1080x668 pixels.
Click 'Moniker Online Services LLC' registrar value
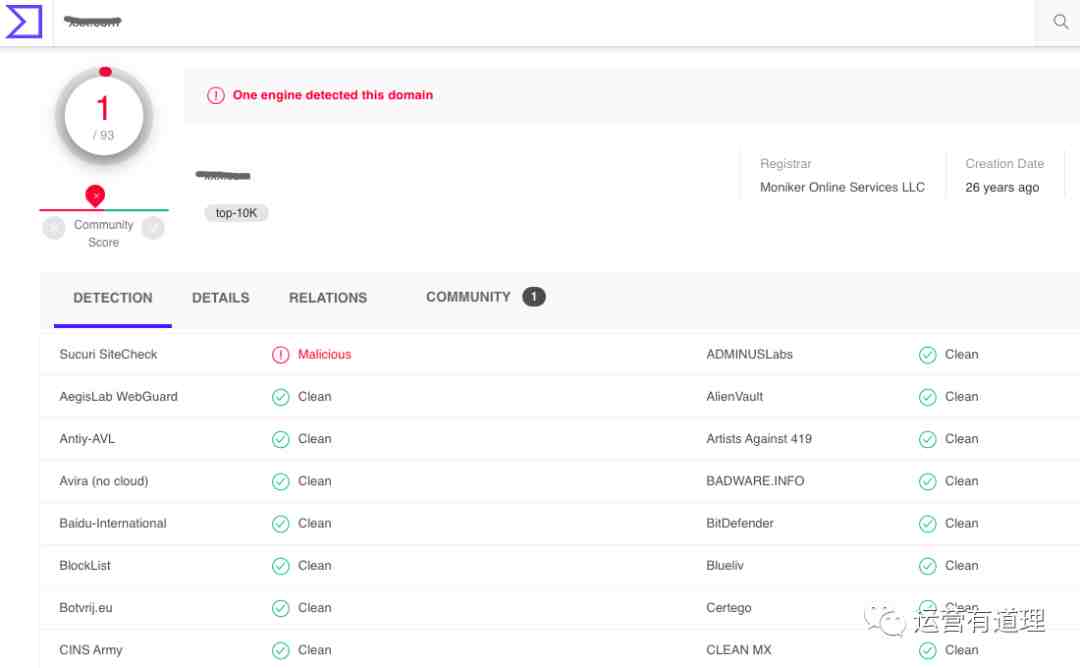pyautogui.click(x=842, y=187)
